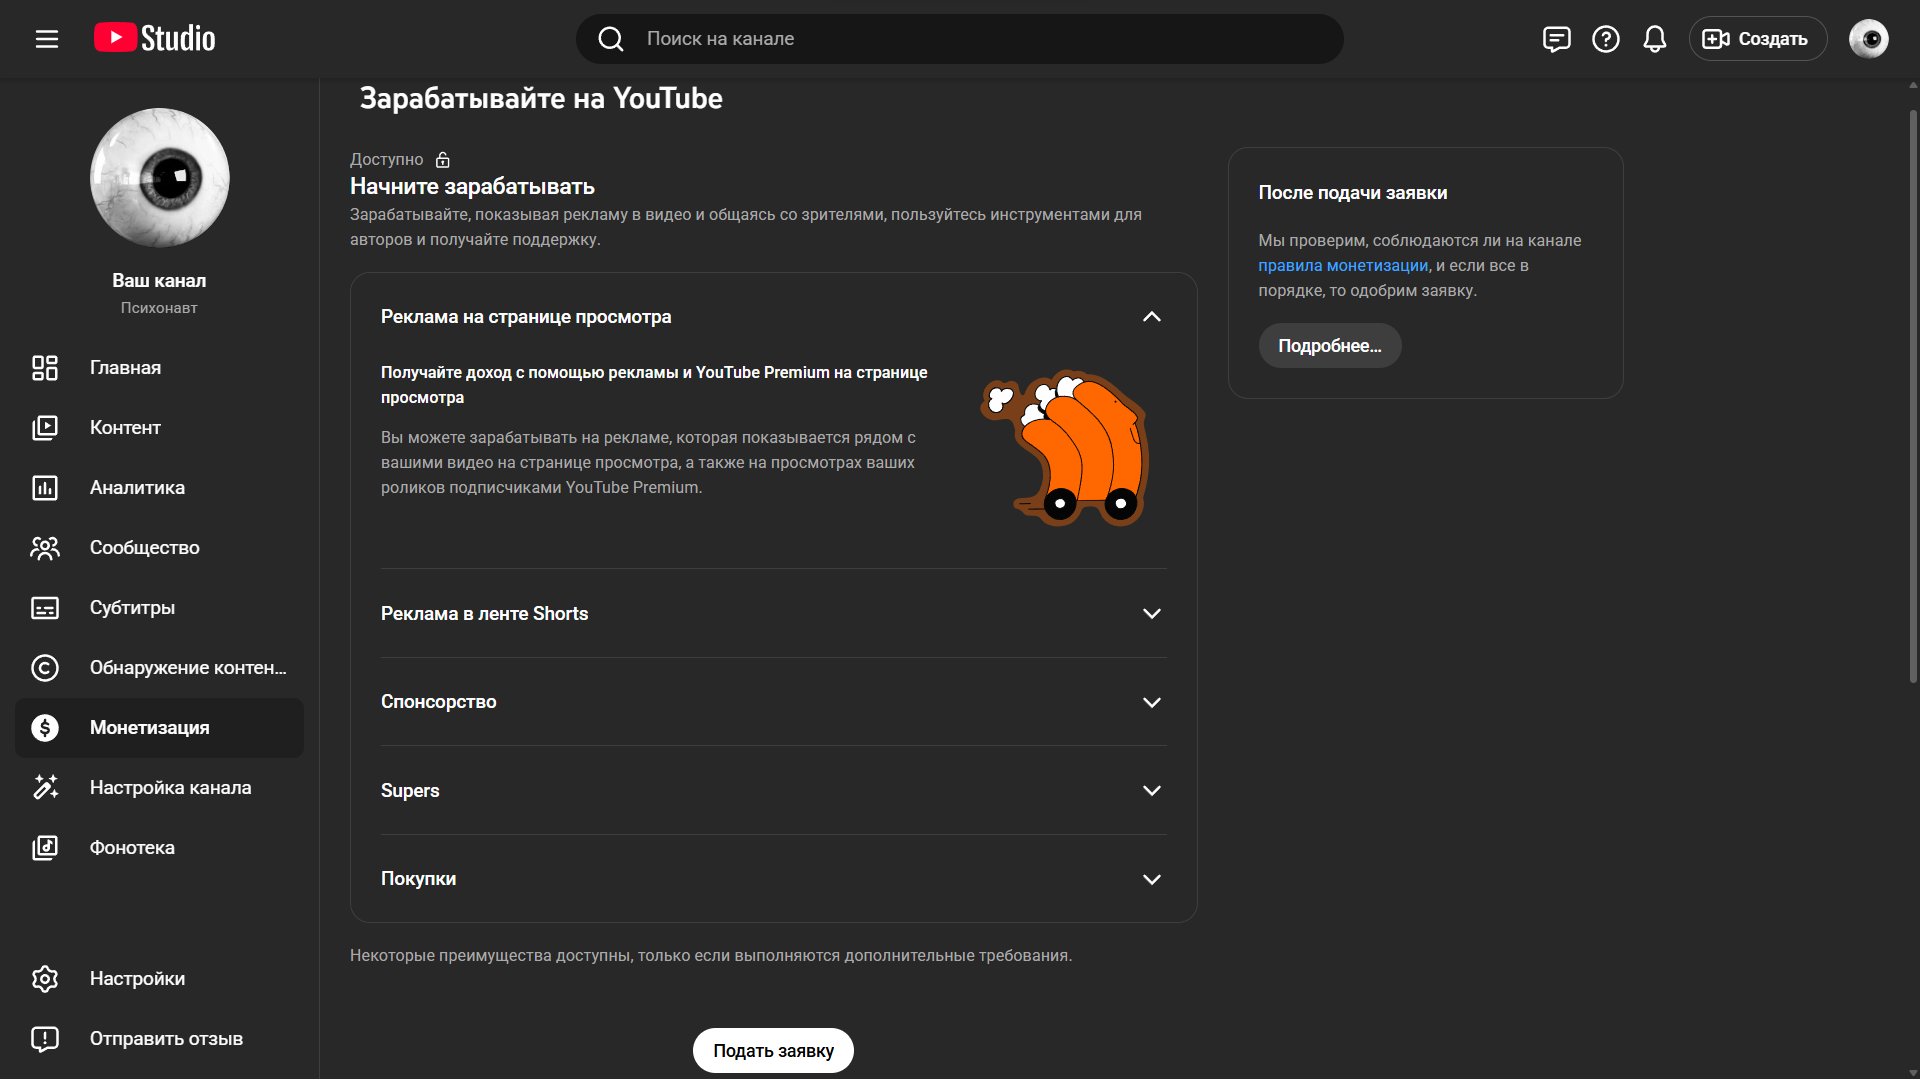1920x1079 pixels.
Task: Click the Монетизация dollar icon
Action: point(45,728)
